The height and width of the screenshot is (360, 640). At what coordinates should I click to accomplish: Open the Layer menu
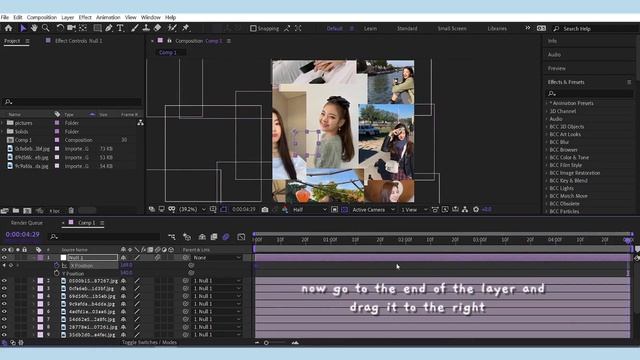[68, 18]
